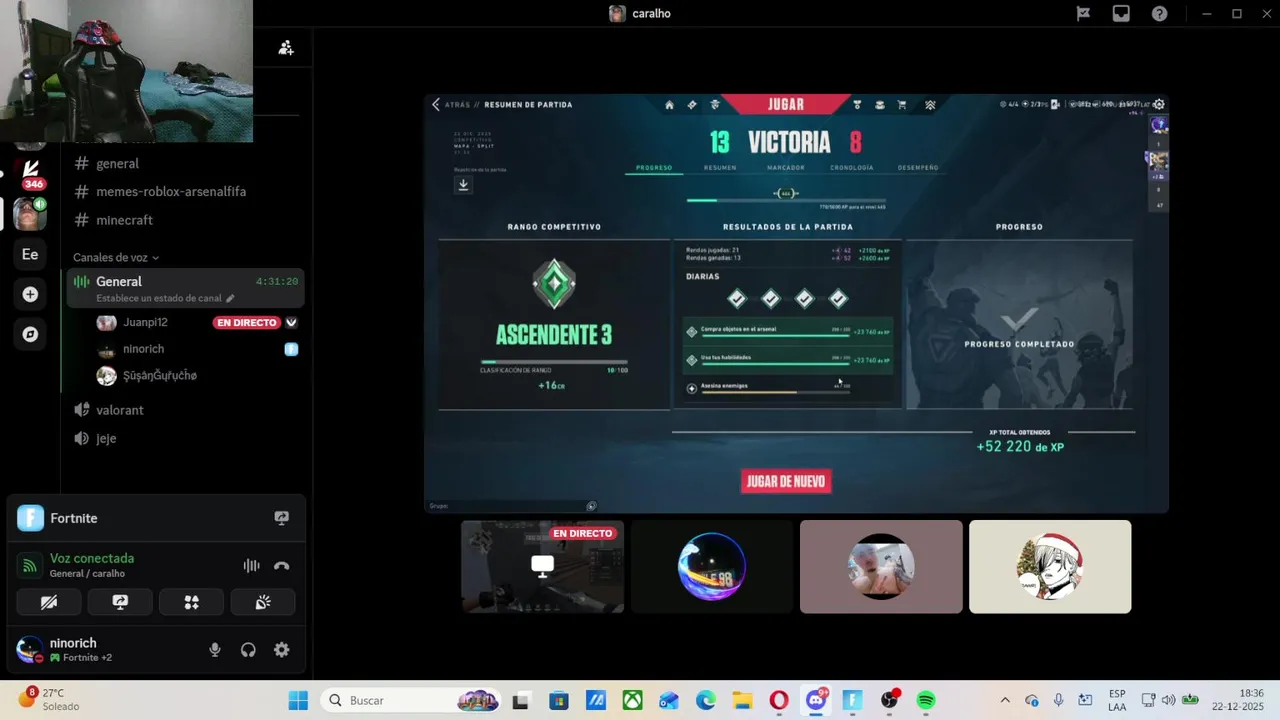Open Valorant settings gear in stream
The image size is (1280, 720).
click(x=1159, y=104)
